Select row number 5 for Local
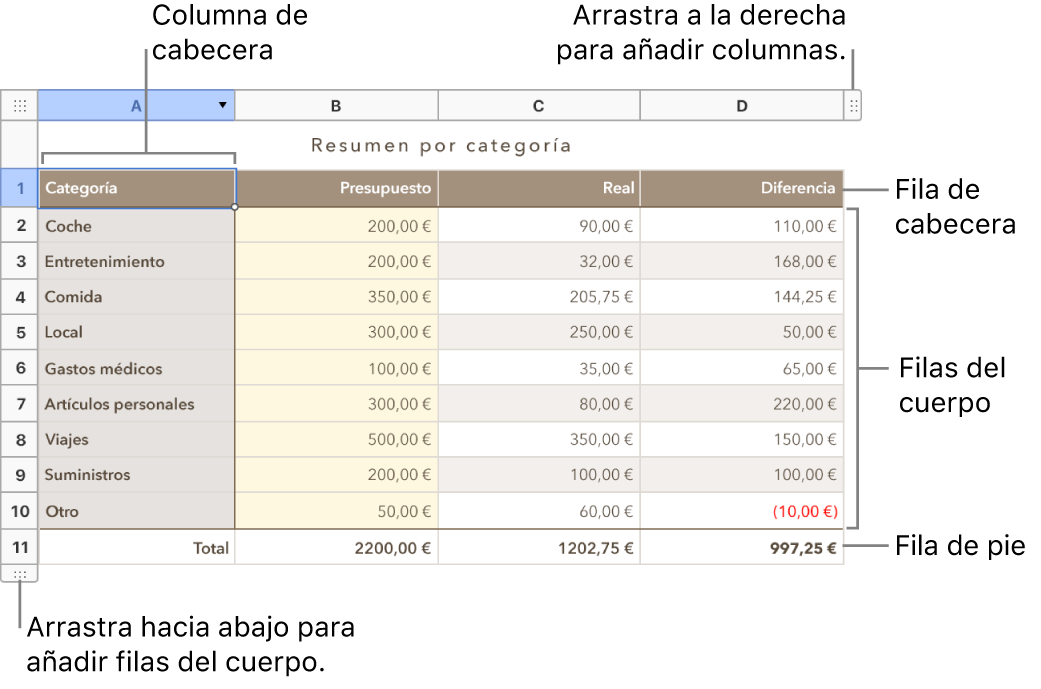 coord(19,332)
